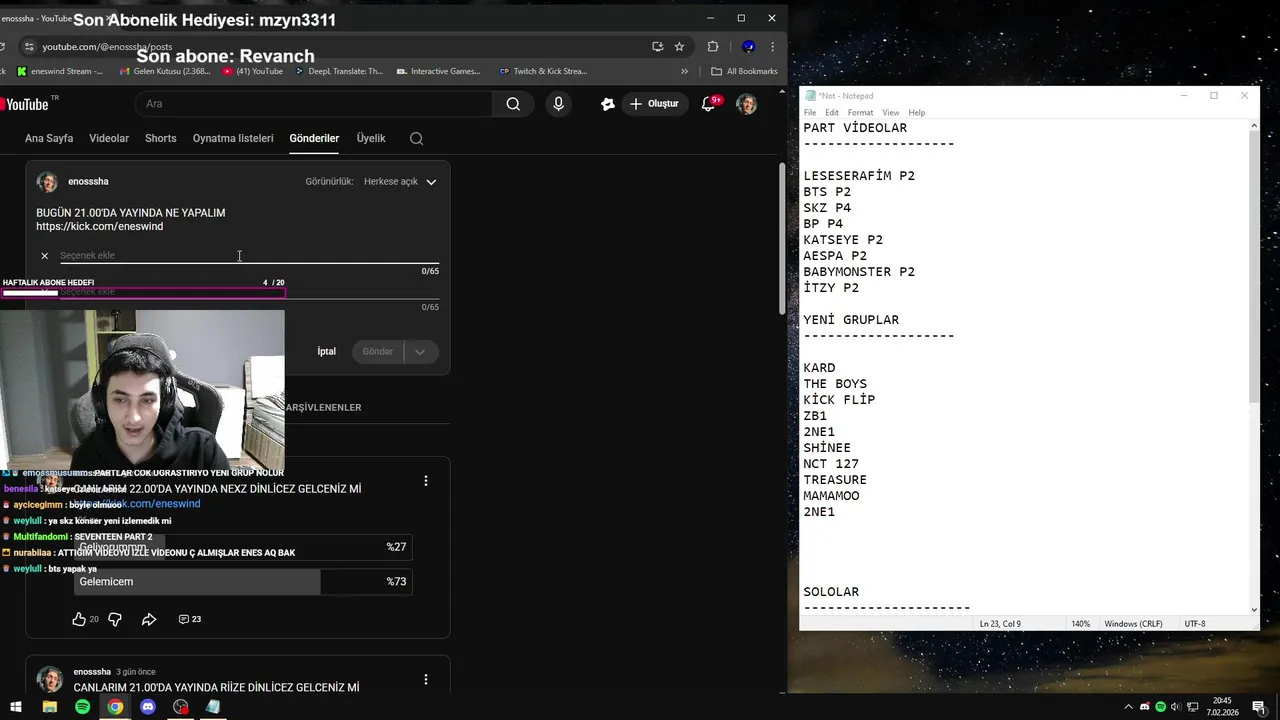Open the Gönder button dropdown arrow
The height and width of the screenshot is (720, 1280).
[x=420, y=352]
